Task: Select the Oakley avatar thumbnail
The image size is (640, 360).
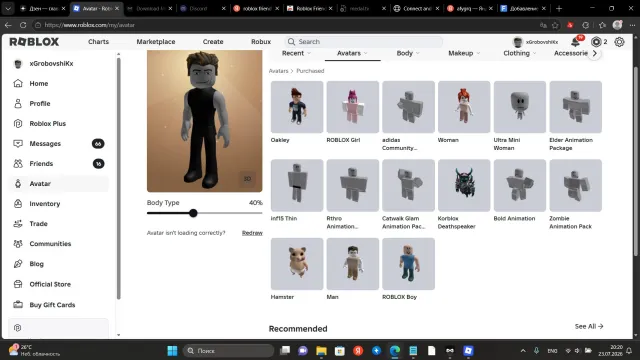Action: [x=297, y=107]
